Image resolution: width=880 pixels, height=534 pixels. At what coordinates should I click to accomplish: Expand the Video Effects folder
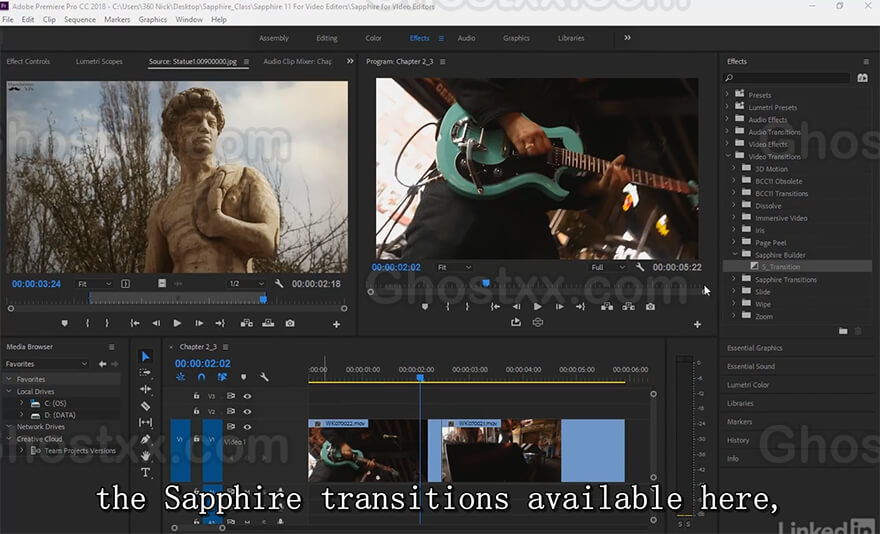727,144
